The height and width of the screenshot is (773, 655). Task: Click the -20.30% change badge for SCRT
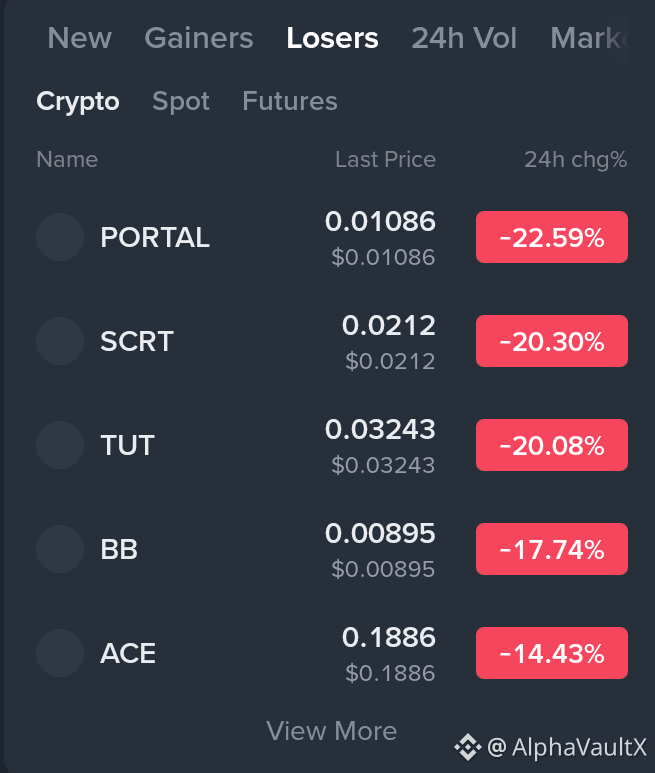point(552,341)
